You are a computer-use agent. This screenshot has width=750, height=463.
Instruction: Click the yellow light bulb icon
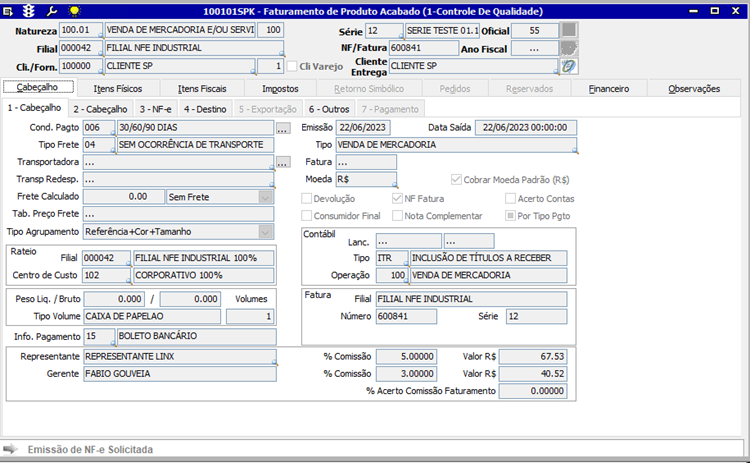(74, 10)
